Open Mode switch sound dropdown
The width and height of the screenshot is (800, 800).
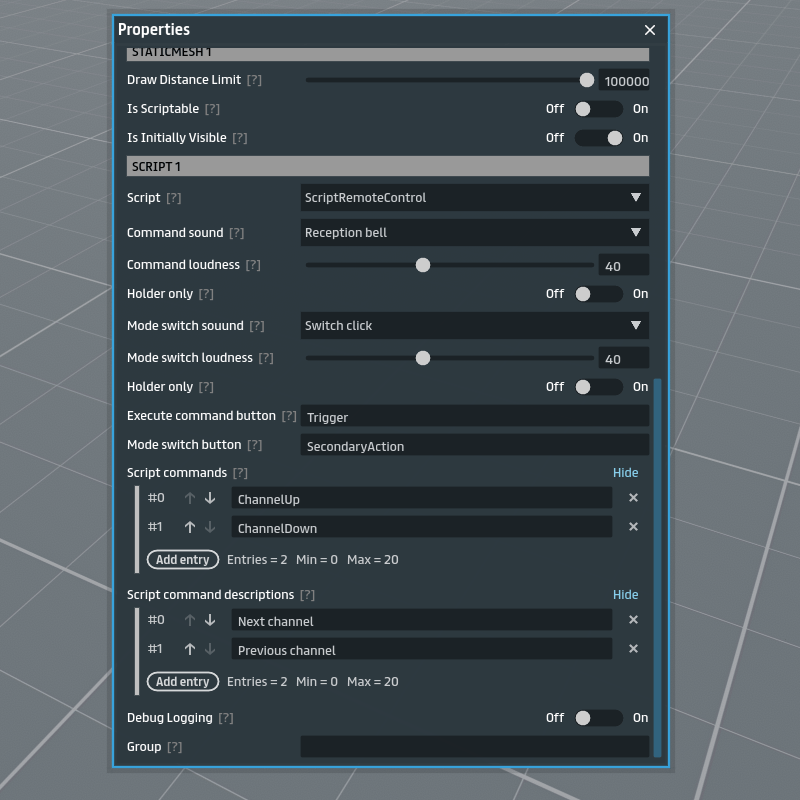474,326
